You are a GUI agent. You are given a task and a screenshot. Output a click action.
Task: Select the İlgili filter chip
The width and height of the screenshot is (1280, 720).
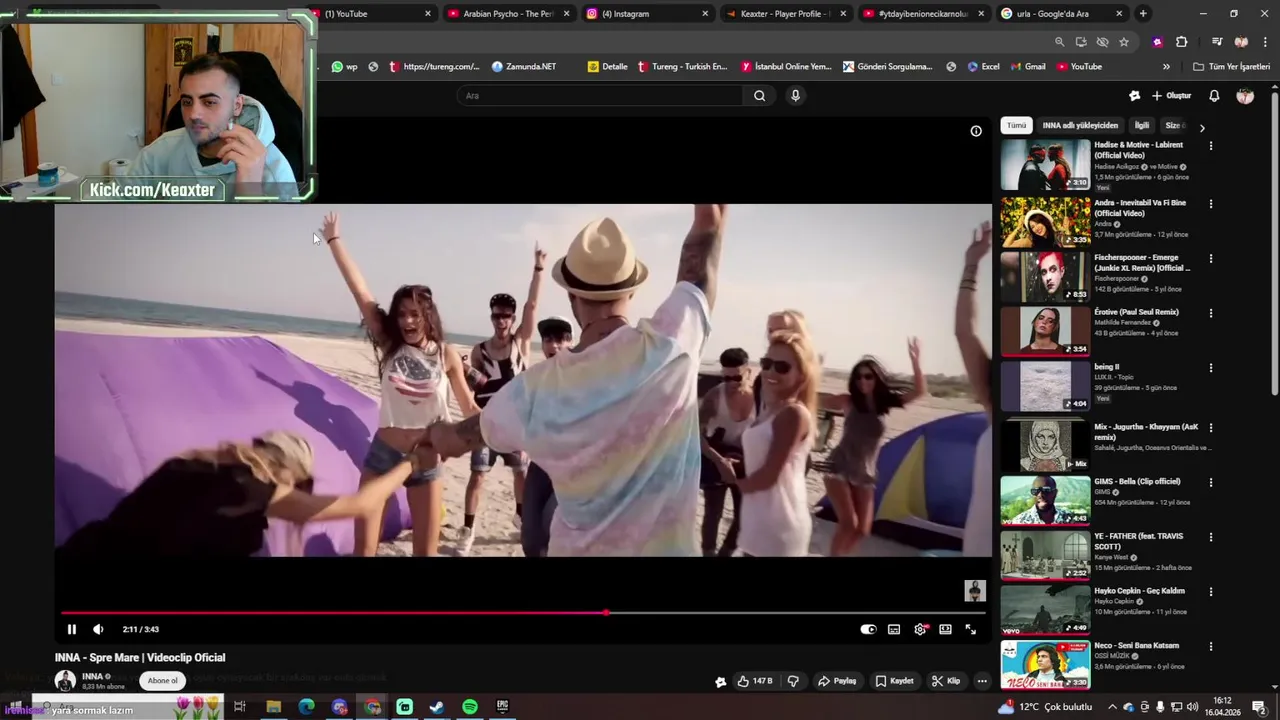[1142, 126]
